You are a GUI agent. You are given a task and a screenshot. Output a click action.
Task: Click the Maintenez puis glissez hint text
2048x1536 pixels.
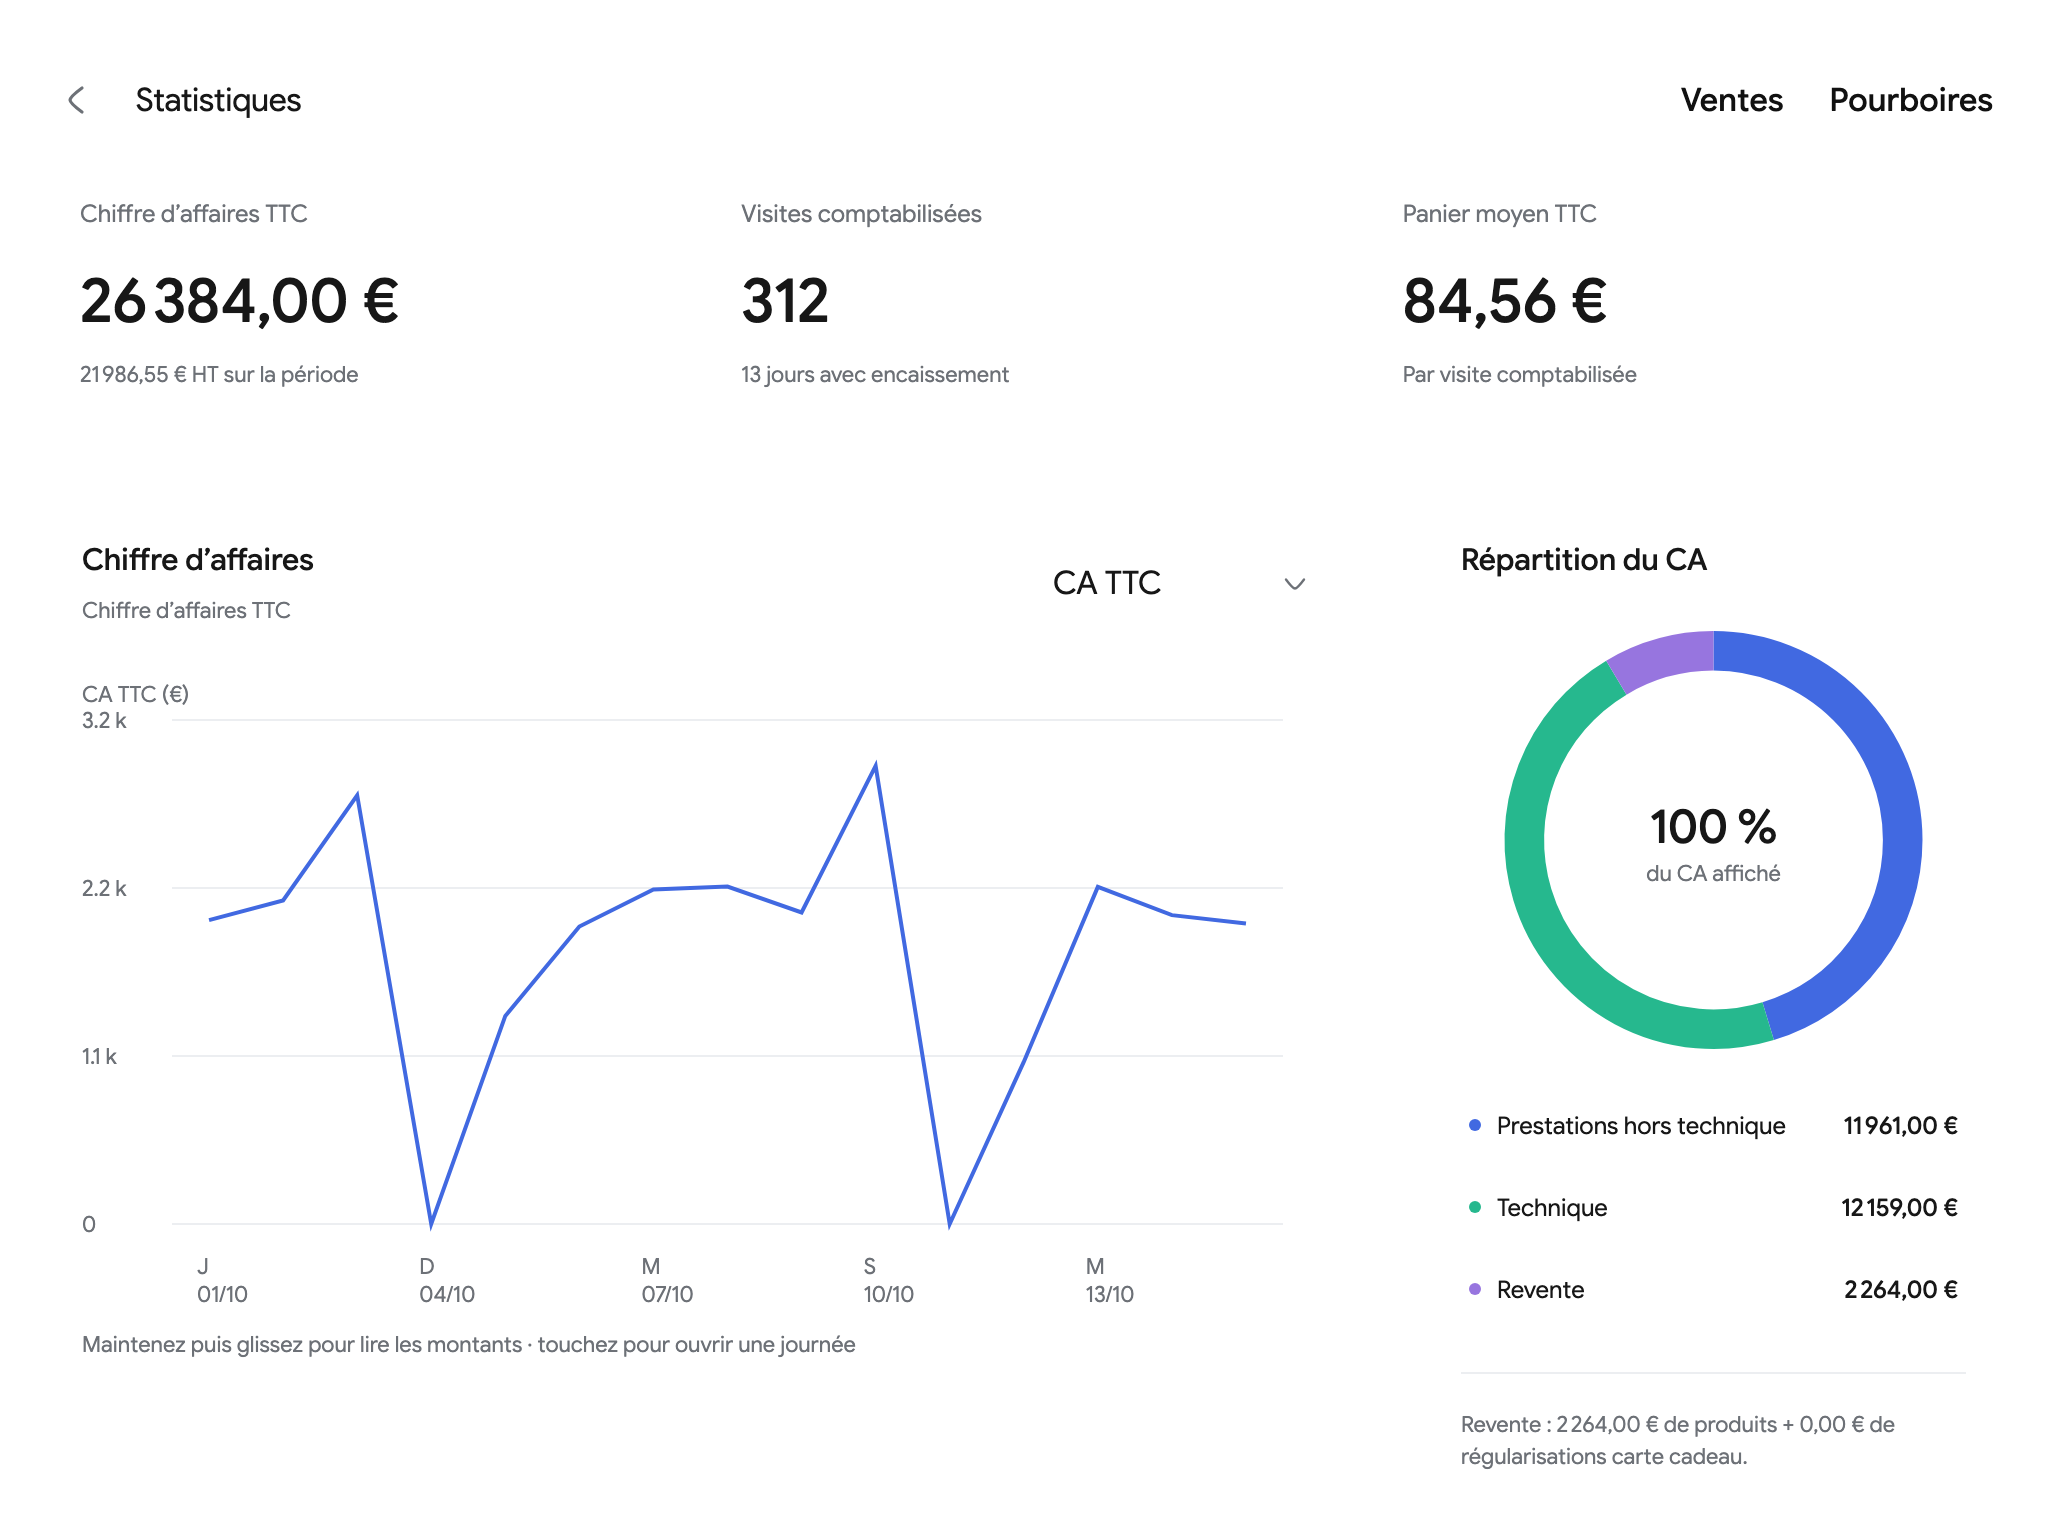[468, 1344]
